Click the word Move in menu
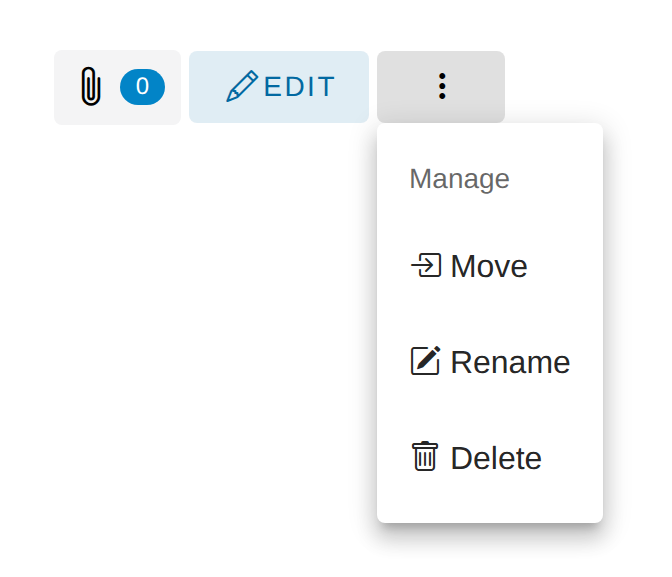The width and height of the screenshot is (672, 577). [489, 266]
